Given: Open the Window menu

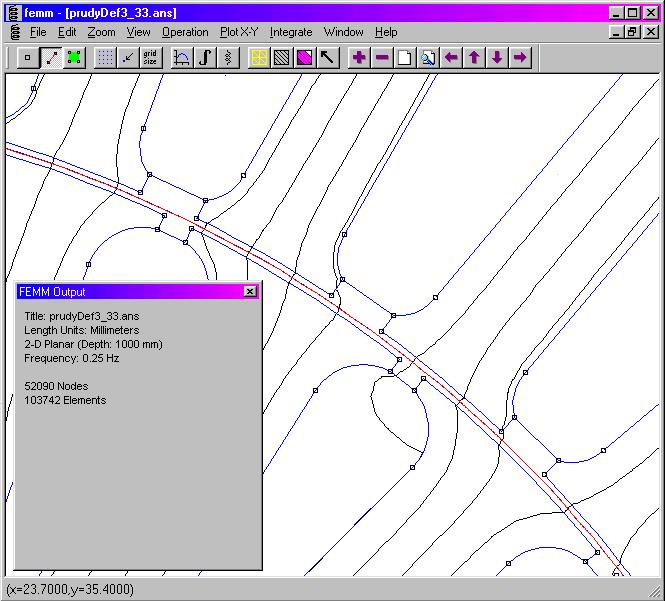Looking at the screenshot, I should click(x=344, y=32).
